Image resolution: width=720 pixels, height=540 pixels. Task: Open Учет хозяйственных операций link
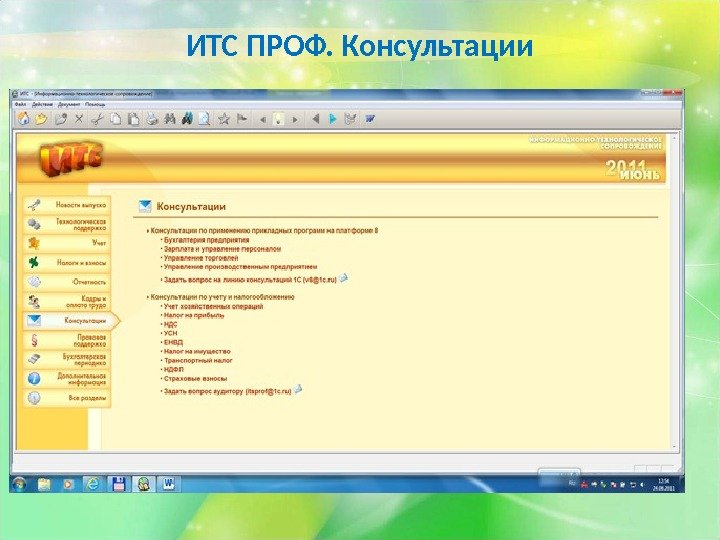tap(214, 306)
